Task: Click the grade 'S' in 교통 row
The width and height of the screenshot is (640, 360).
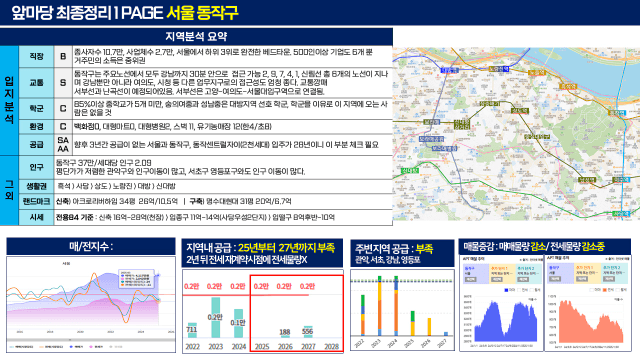Action: click(63, 82)
